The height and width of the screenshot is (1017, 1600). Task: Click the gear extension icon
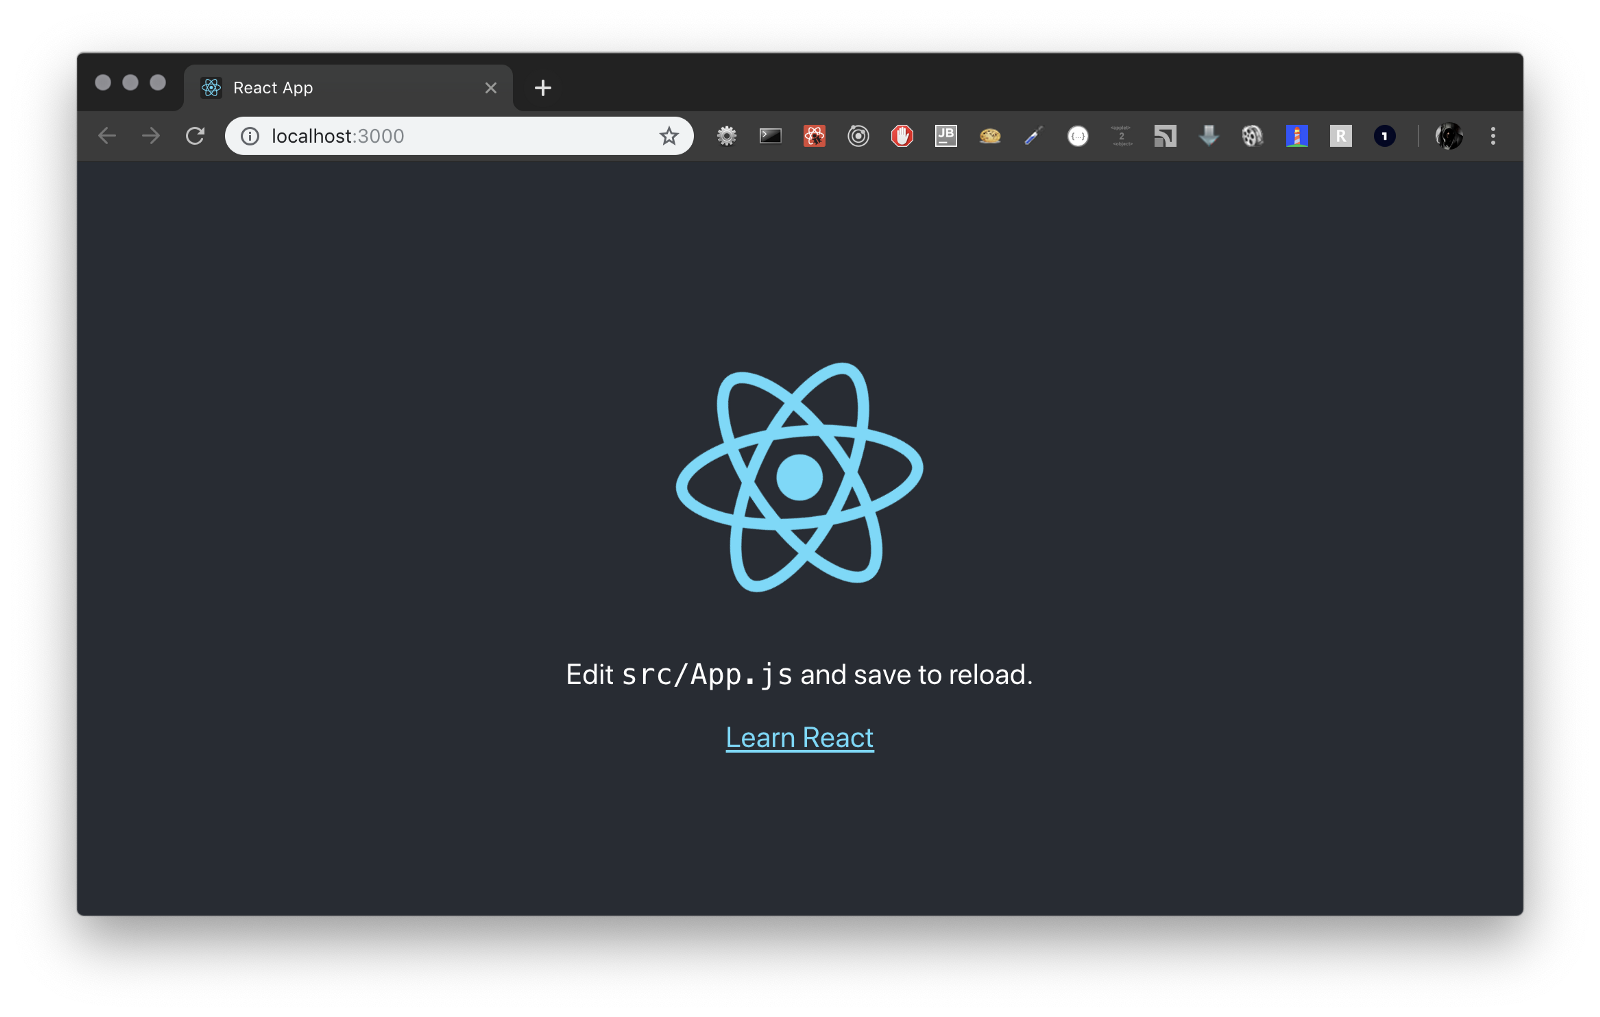(727, 136)
